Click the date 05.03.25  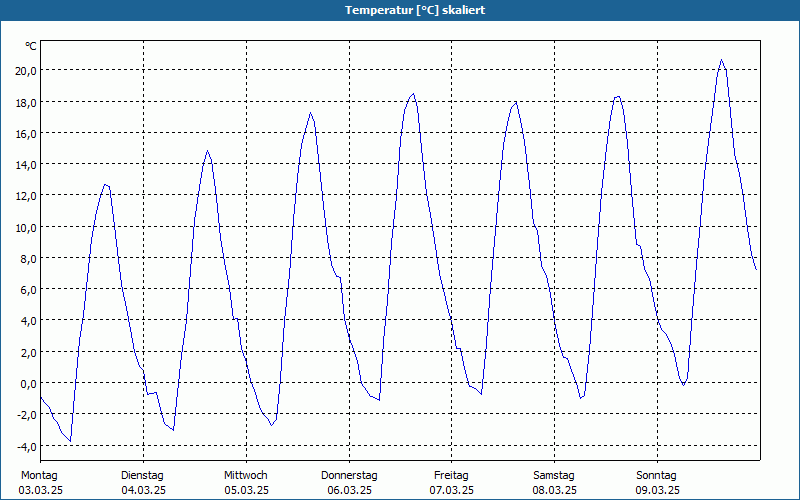(x=246, y=490)
